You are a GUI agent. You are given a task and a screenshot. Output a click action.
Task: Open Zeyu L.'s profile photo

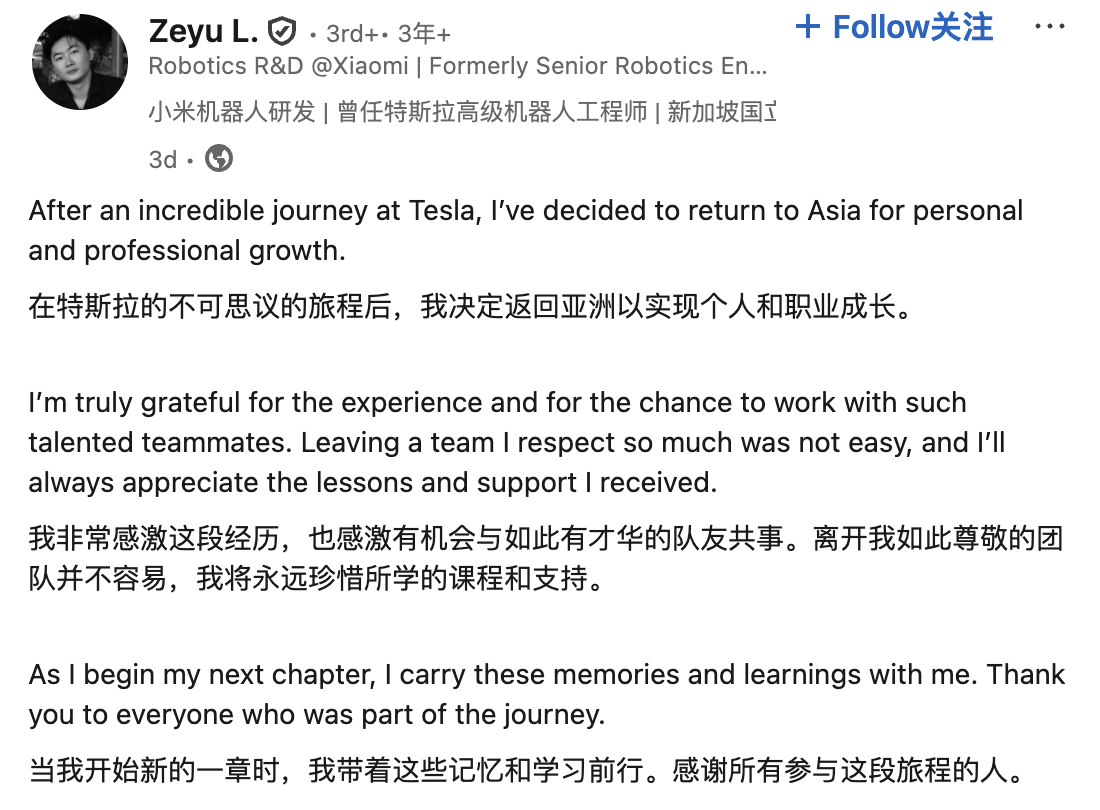pyautogui.click(x=81, y=62)
